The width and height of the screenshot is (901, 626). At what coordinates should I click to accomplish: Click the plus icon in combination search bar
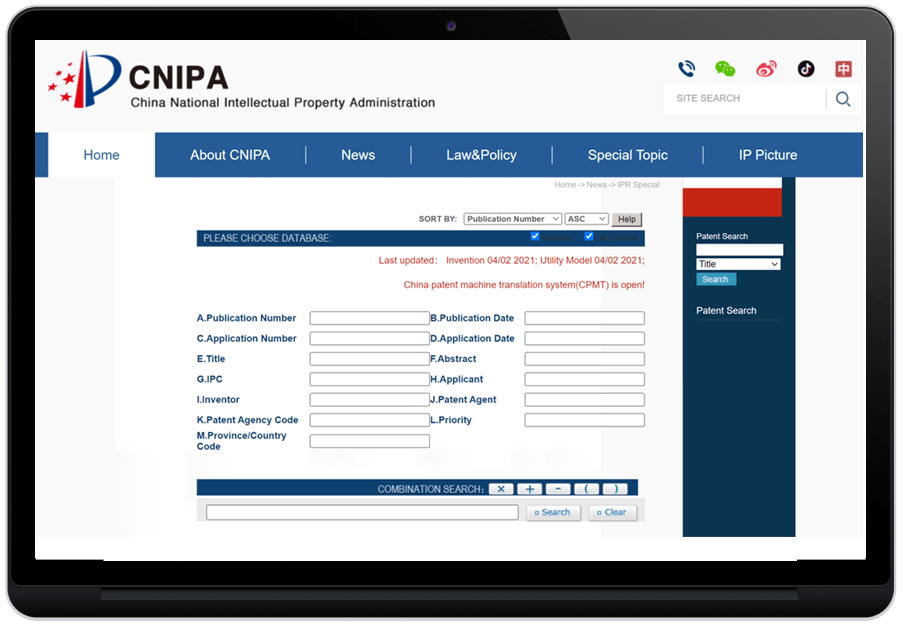[x=529, y=488]
